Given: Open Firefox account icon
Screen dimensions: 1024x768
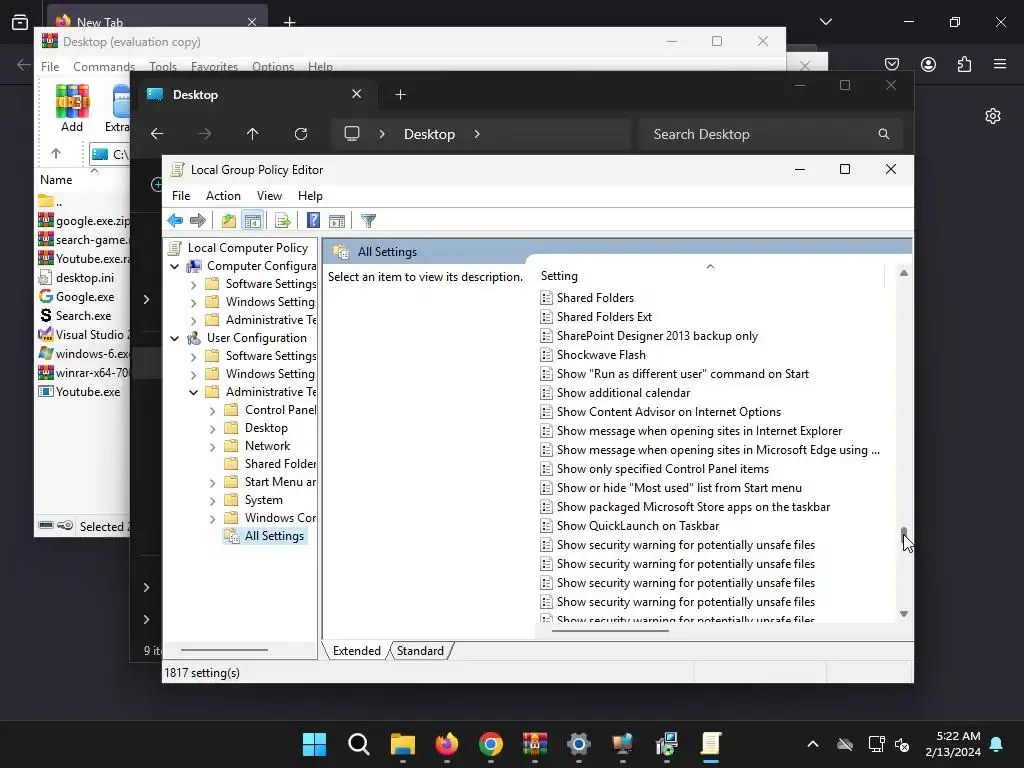Looking at the screenshot, I should [x=928, y=64].
